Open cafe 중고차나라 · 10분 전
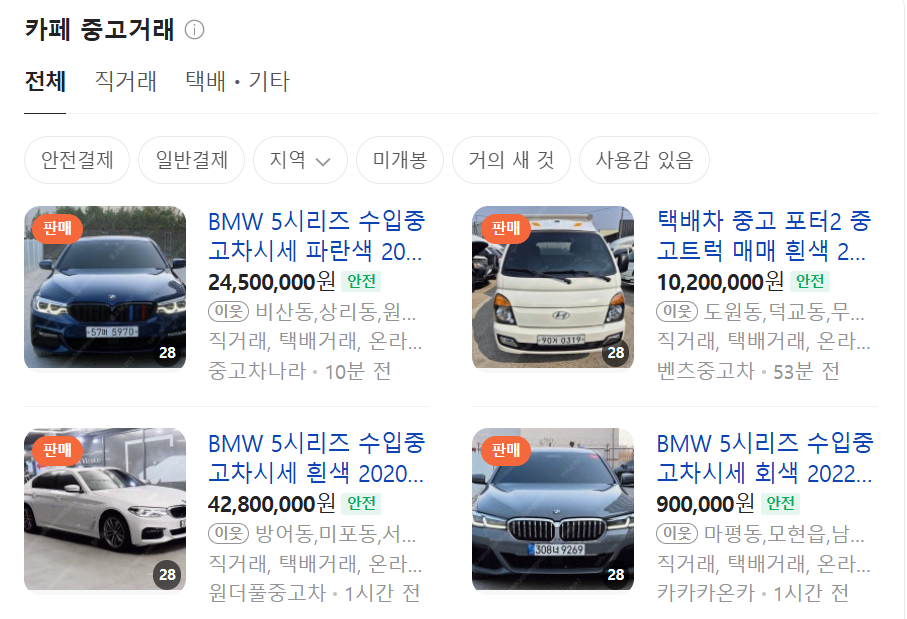This screenshot has height=619, width=907. [x=300, y=371]
